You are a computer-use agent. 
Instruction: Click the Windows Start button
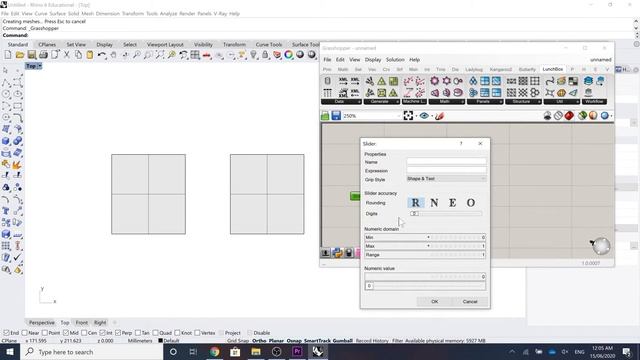coord(10,351)
